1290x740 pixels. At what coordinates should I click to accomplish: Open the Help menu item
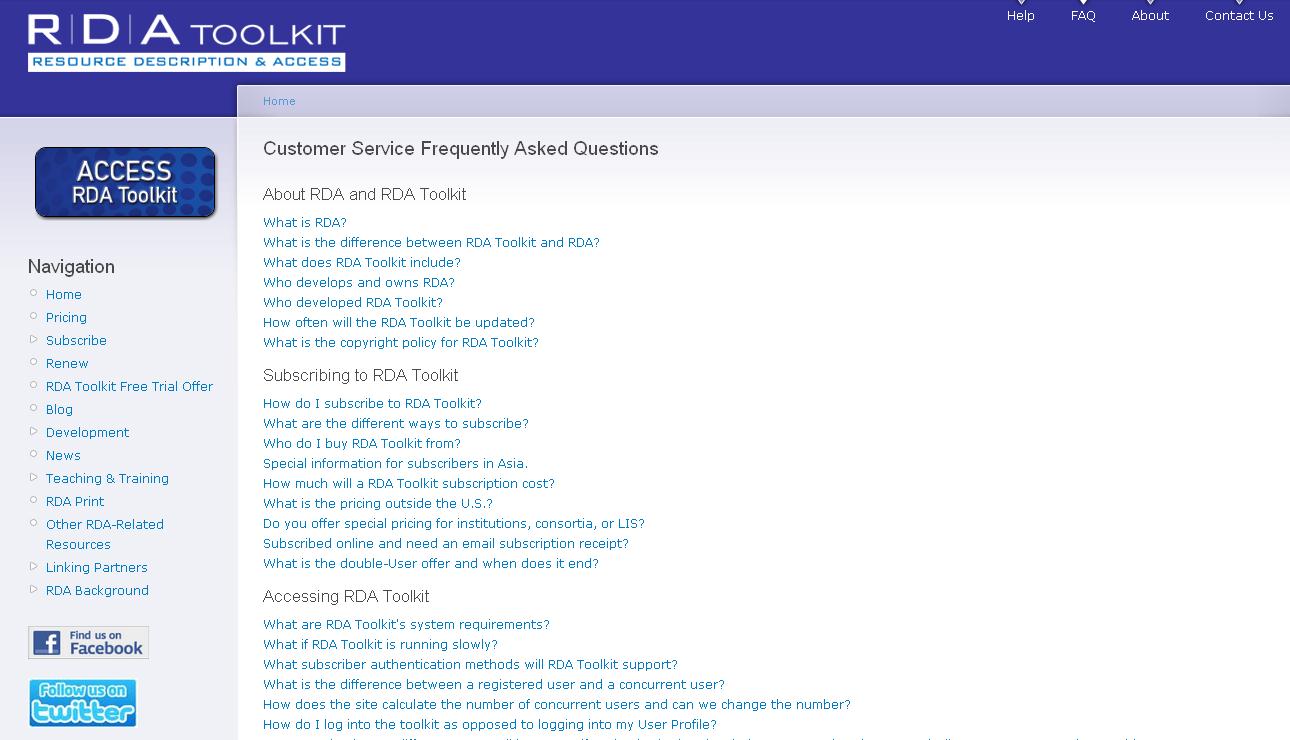click(x=1020, y=15)
